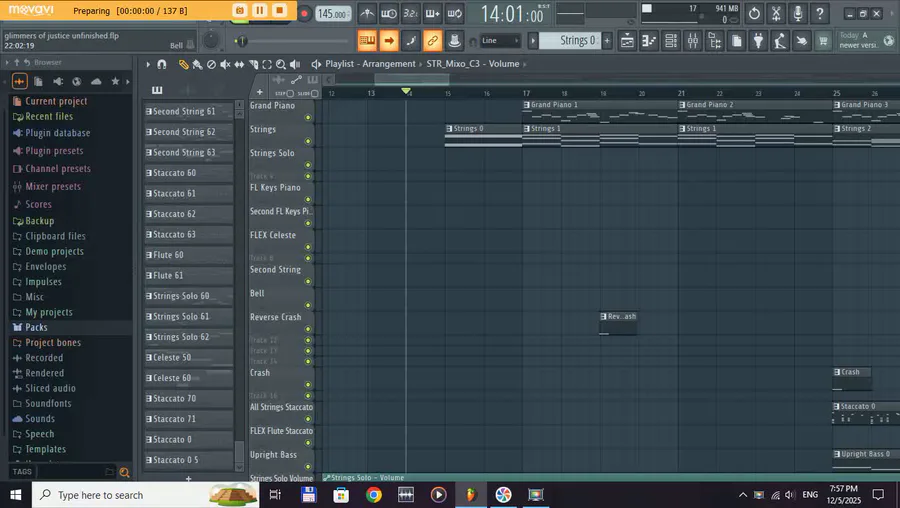Mute the Bell track

(x=308, y=305)
